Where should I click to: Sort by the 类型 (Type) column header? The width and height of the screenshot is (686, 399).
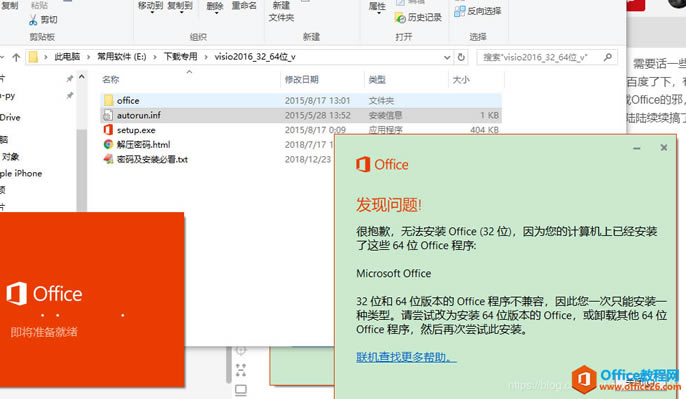(377, 80)
